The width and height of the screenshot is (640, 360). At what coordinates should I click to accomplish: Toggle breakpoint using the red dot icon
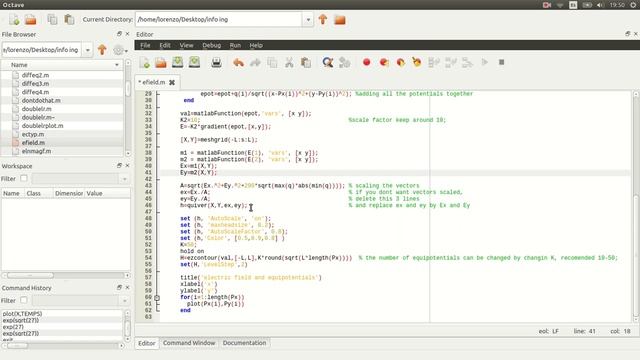tap(367, 62)
